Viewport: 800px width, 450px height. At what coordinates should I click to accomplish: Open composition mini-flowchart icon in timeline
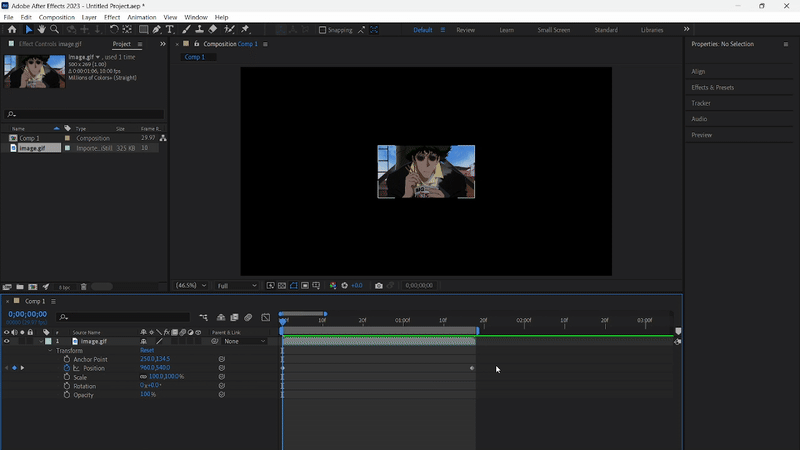click(204, 317)
